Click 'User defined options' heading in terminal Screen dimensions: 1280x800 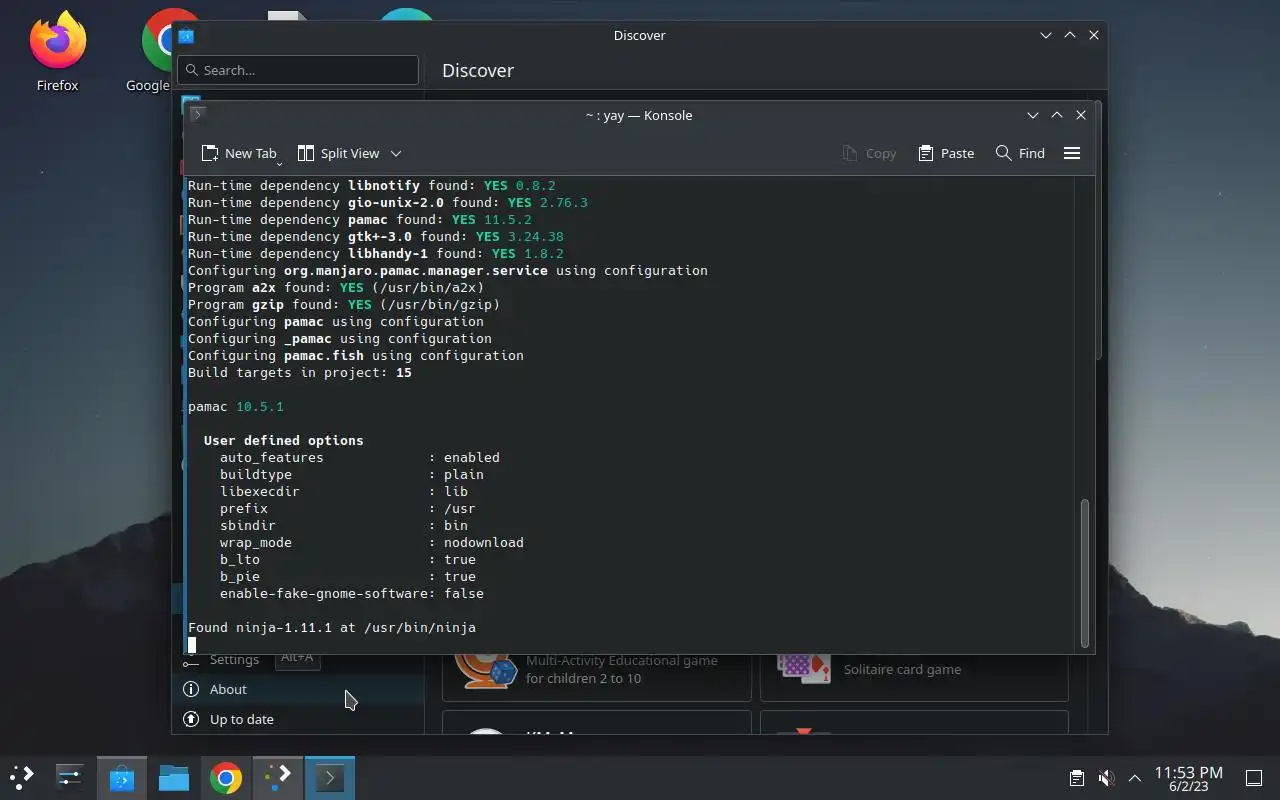284,441
